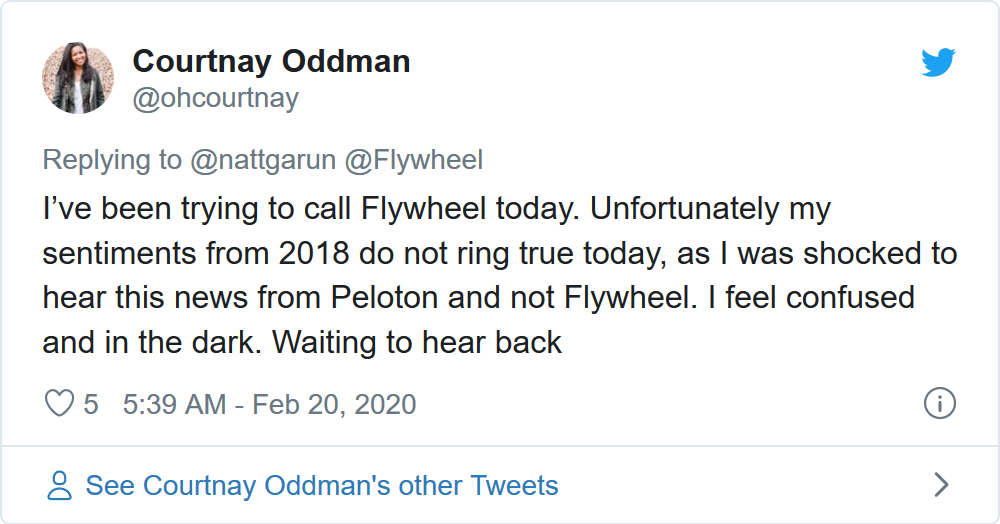Click the person silhouette icon in footer
The height and width of the screenshot is (524, 1000).
click(x=60, y=486)
